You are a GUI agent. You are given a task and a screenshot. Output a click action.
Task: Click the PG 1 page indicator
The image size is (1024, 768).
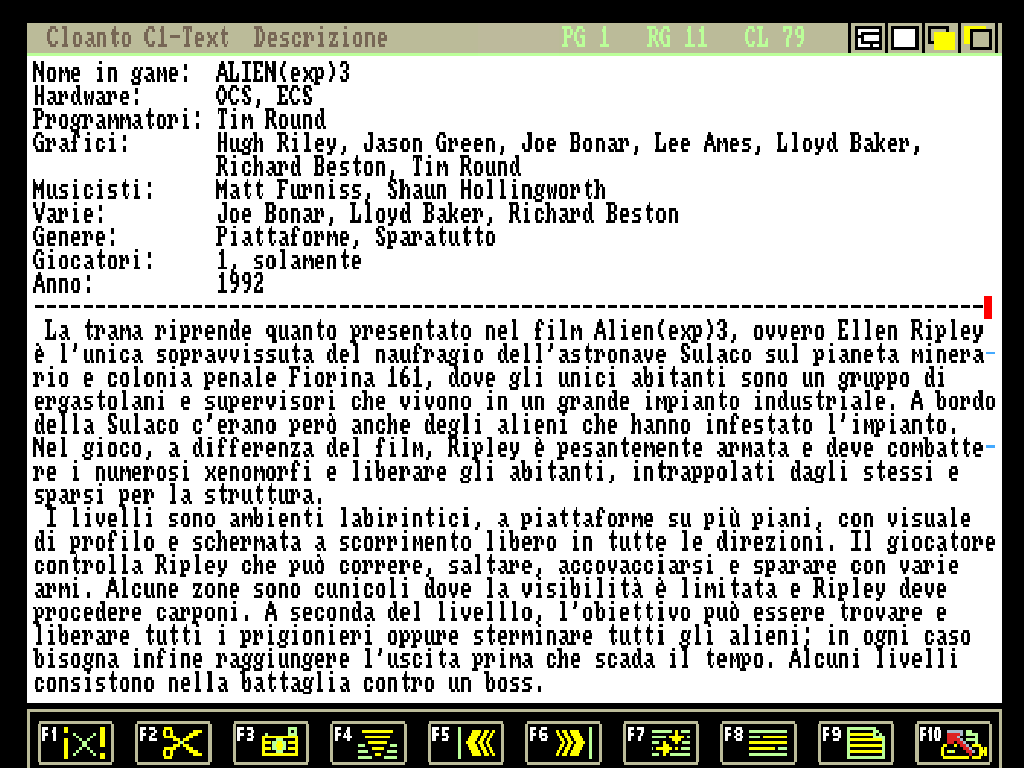click(x=585, y=39)
